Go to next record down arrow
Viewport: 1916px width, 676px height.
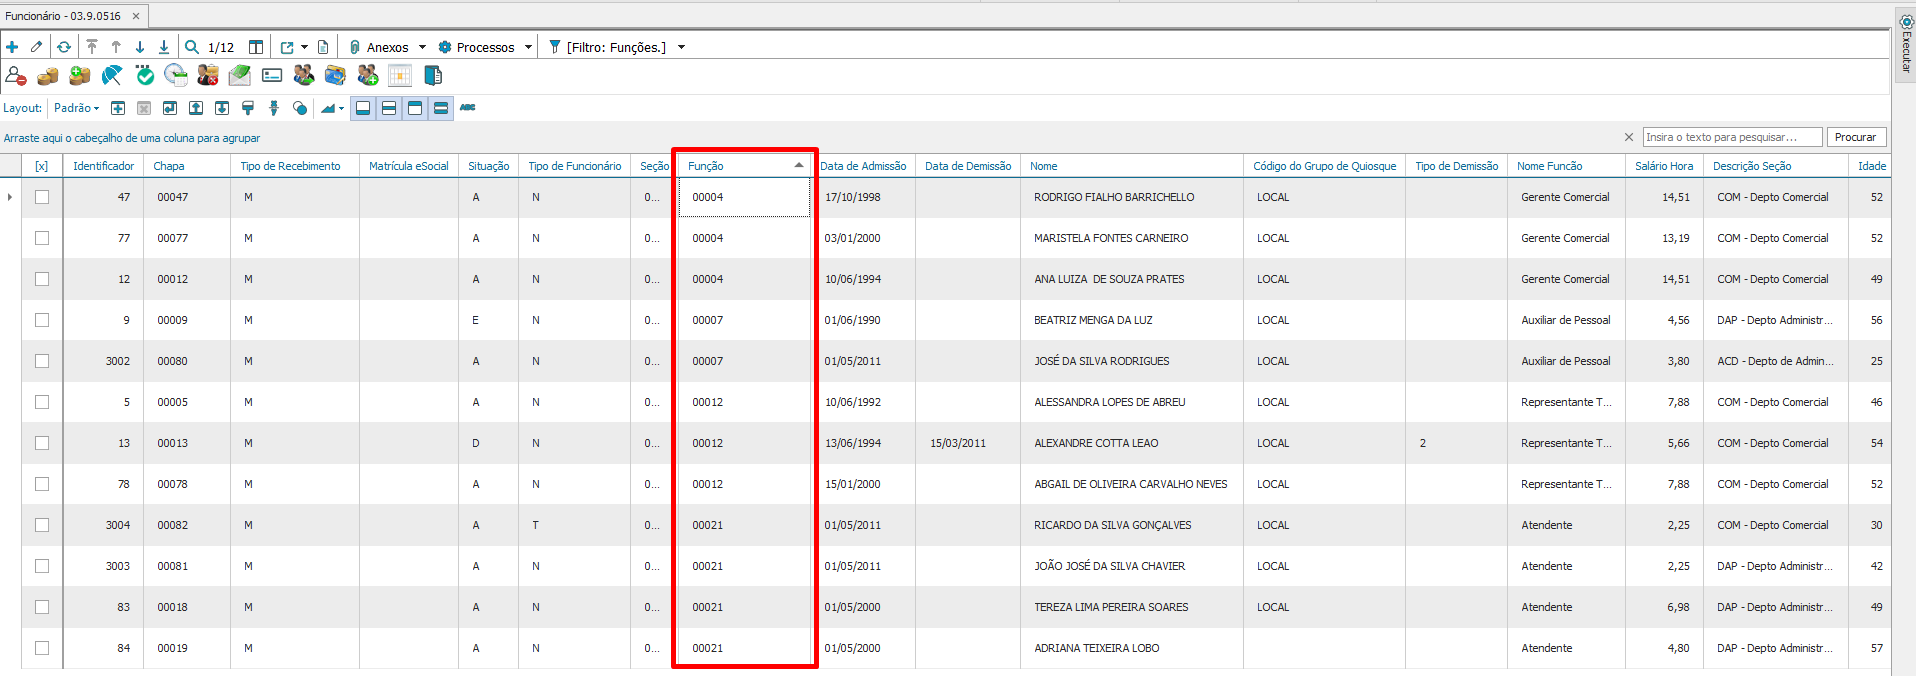pos(140,47)
